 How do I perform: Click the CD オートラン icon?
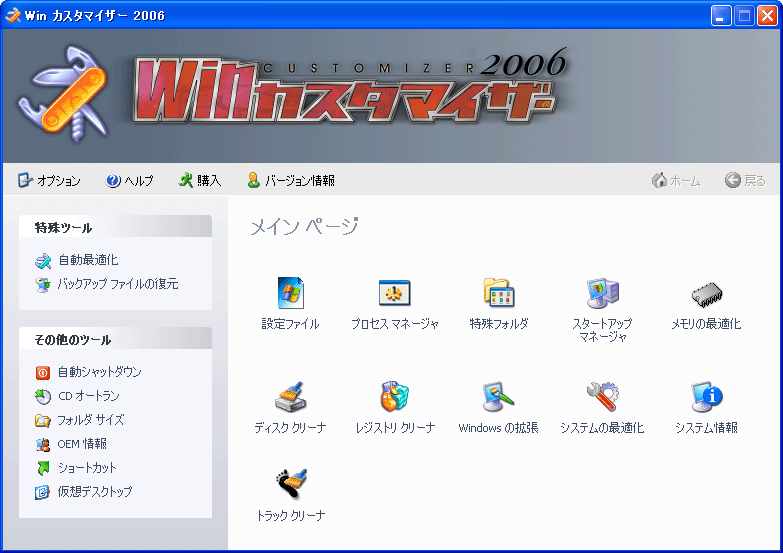pyautogui.click(x=43, y=397)
